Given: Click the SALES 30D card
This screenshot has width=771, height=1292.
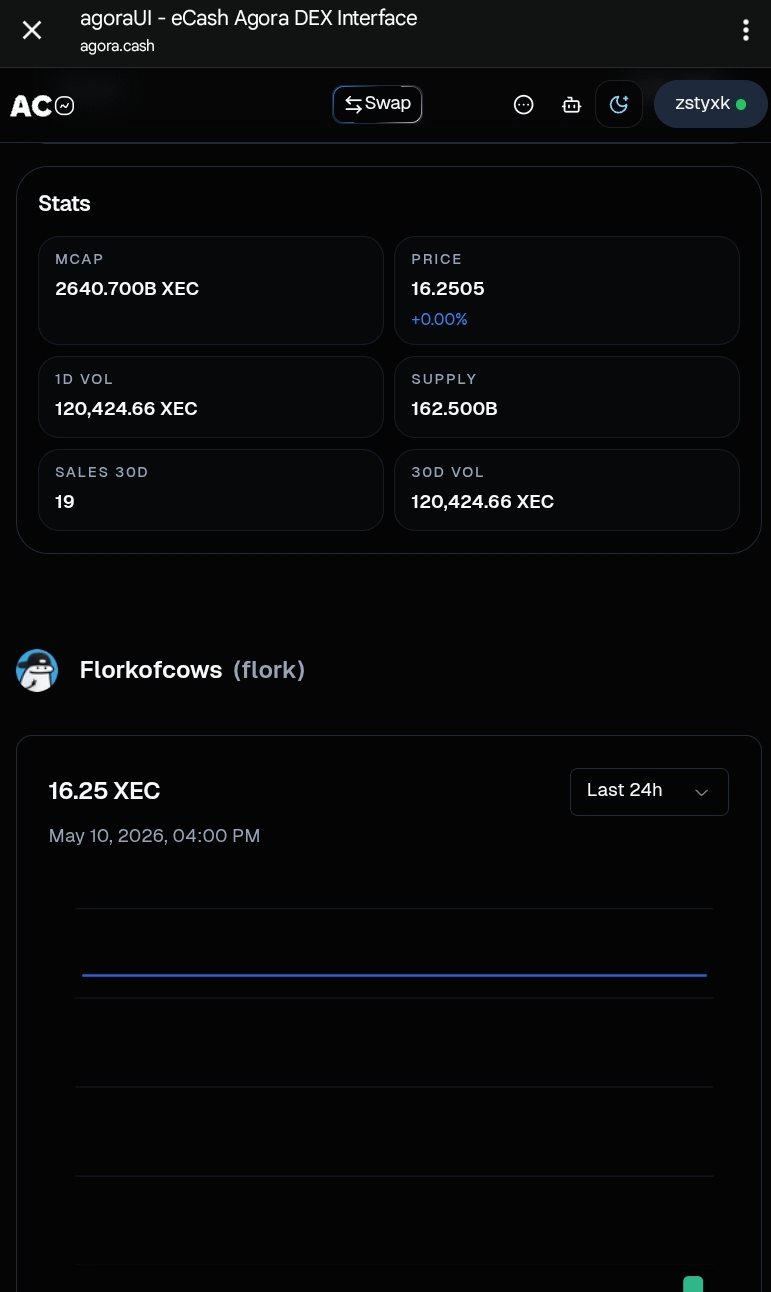Looking at the screenshot, I should point(210,489).
